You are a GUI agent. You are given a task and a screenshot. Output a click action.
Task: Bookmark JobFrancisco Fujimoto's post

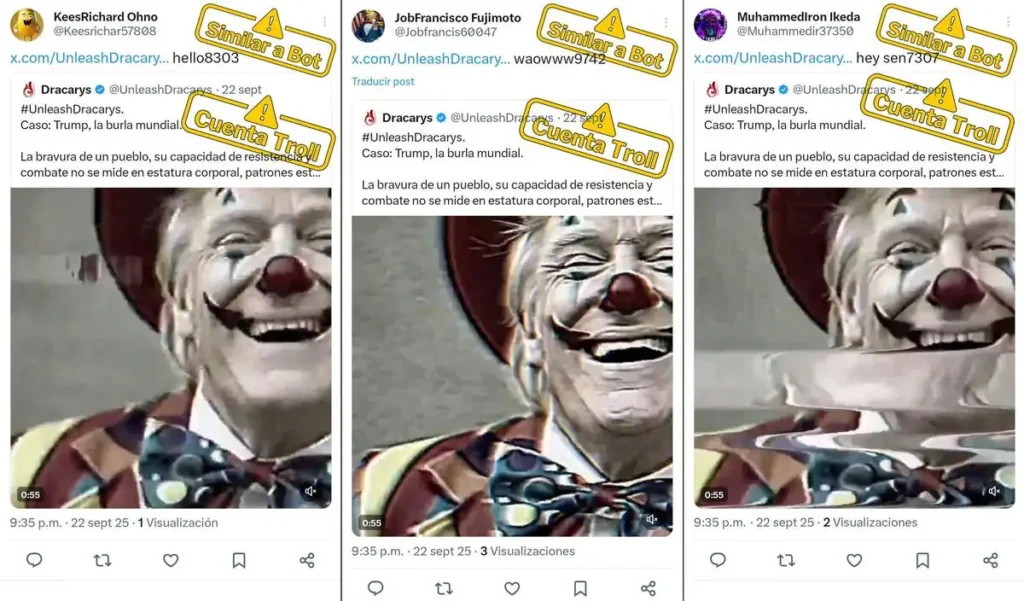(x=580, y=588)
